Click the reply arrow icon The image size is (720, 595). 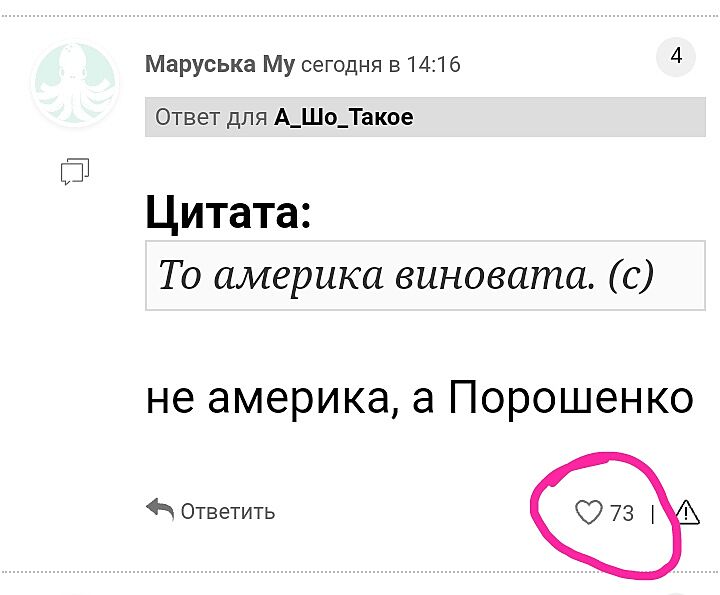pos(160,509)
